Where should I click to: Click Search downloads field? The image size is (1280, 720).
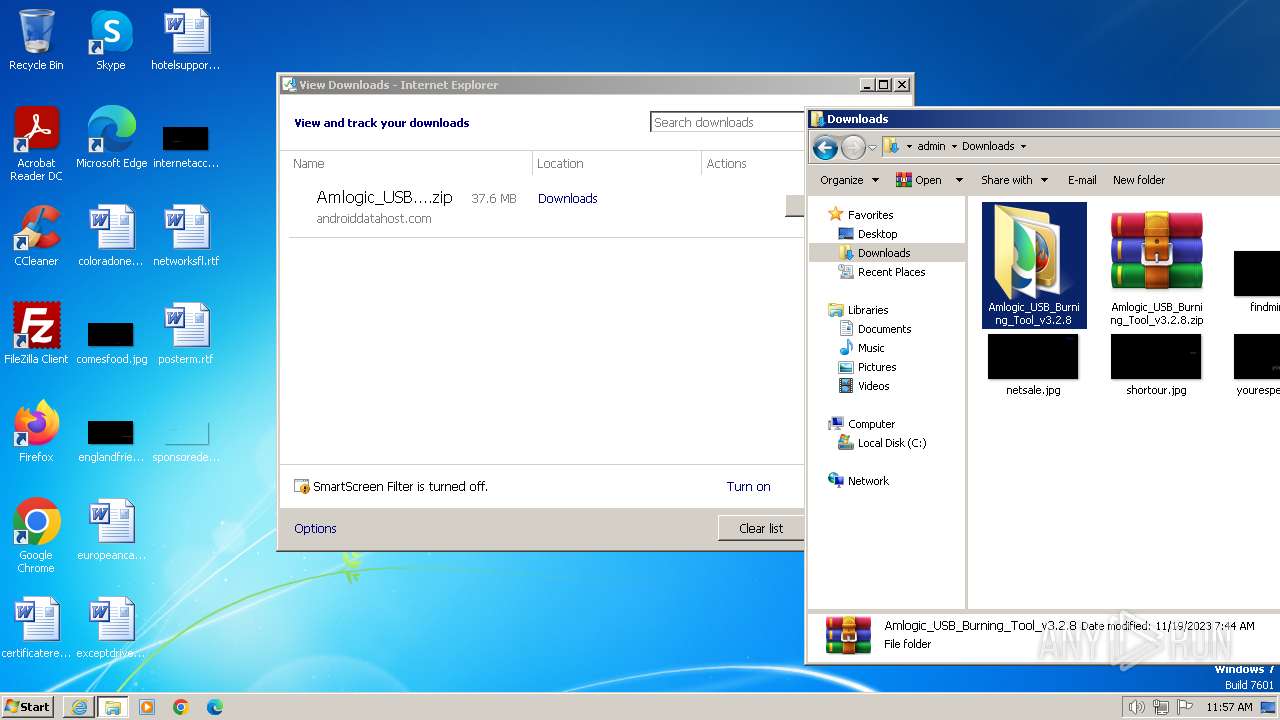(x=727, y=122)
